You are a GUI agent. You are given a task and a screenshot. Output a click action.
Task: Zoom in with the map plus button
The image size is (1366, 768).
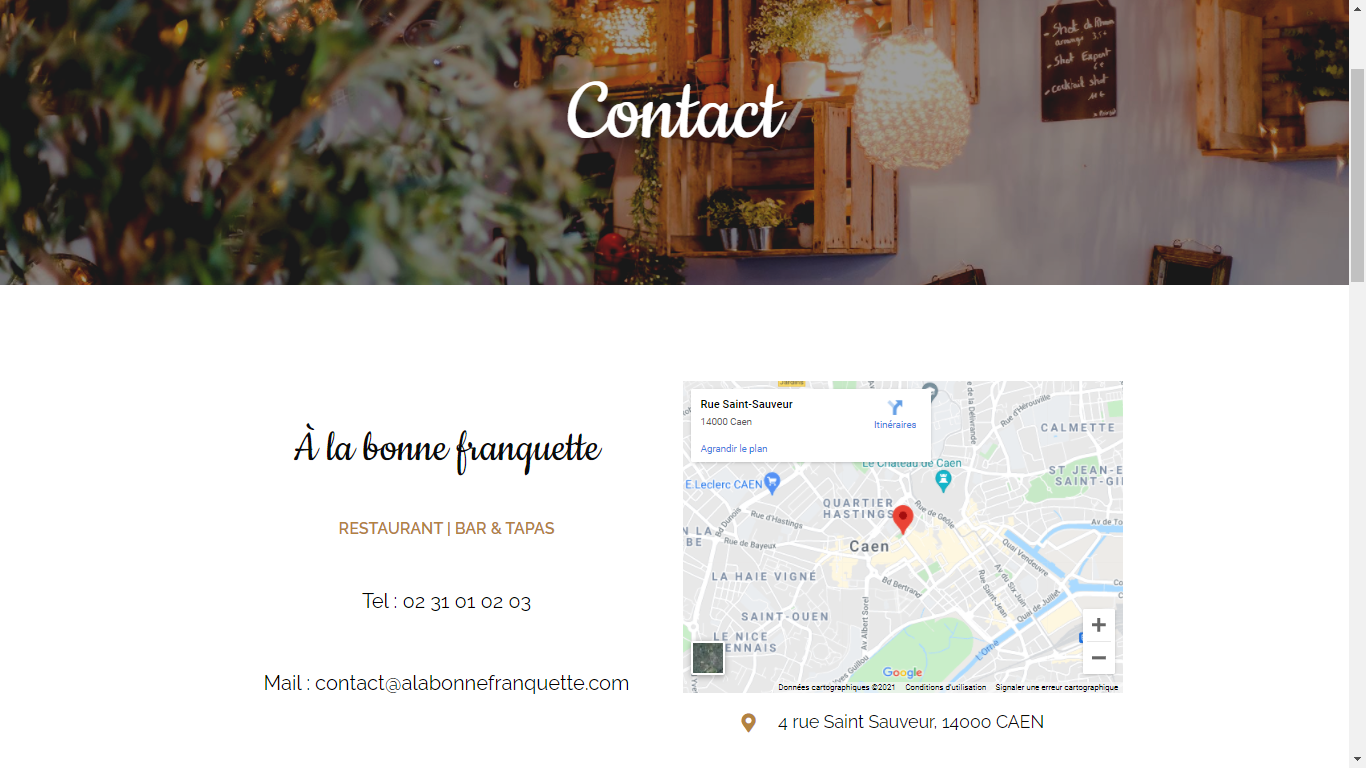click(x=1098, y=625)
